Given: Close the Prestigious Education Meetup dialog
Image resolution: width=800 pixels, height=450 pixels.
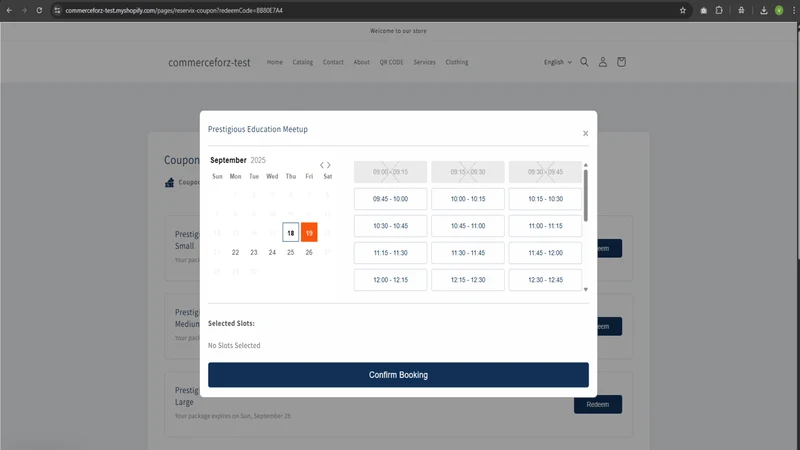Looking at the screenshot, I should pyautogui.click(x=585, y=133).
